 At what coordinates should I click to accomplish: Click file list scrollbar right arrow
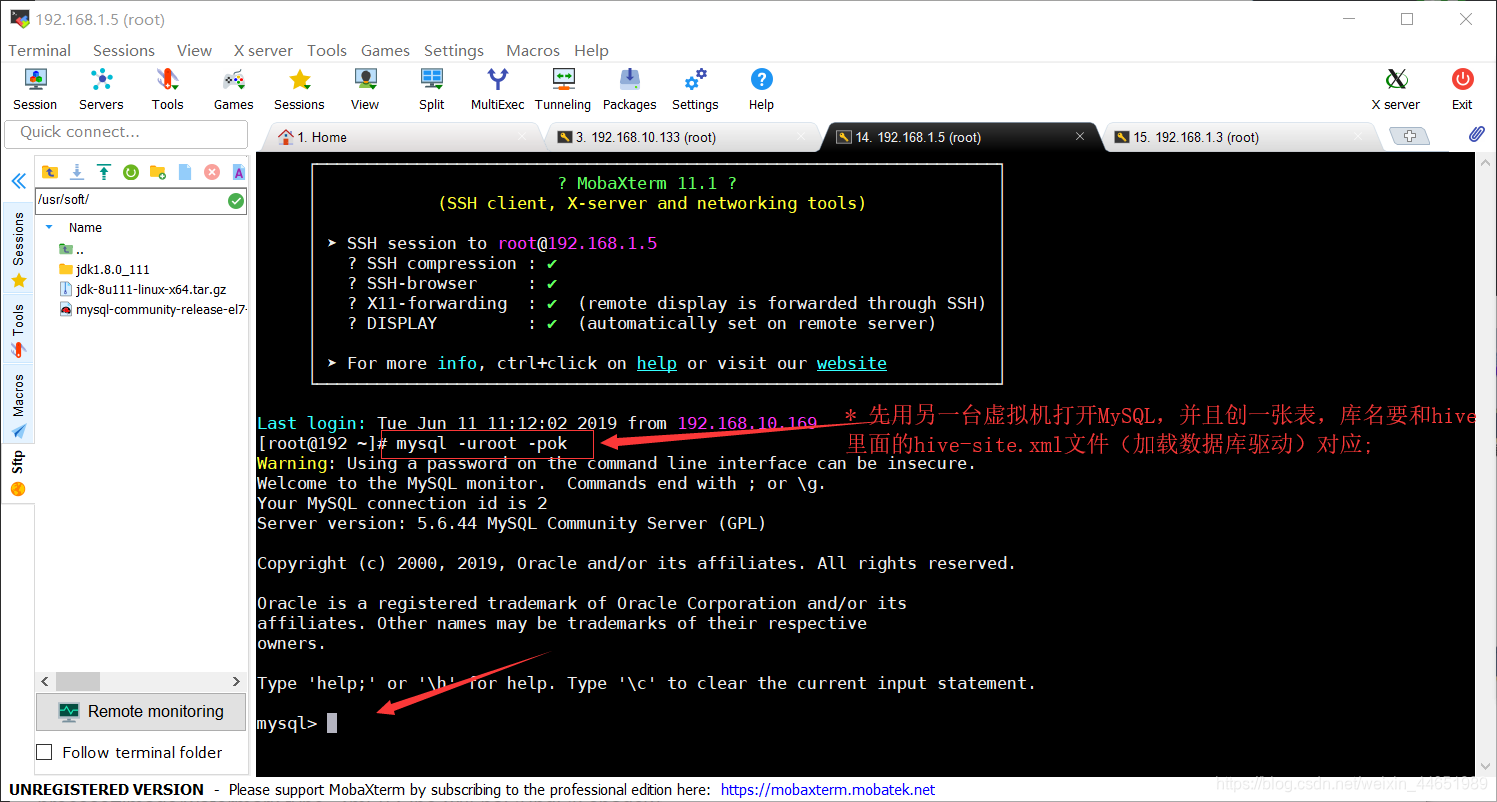[x=237, y=681]
